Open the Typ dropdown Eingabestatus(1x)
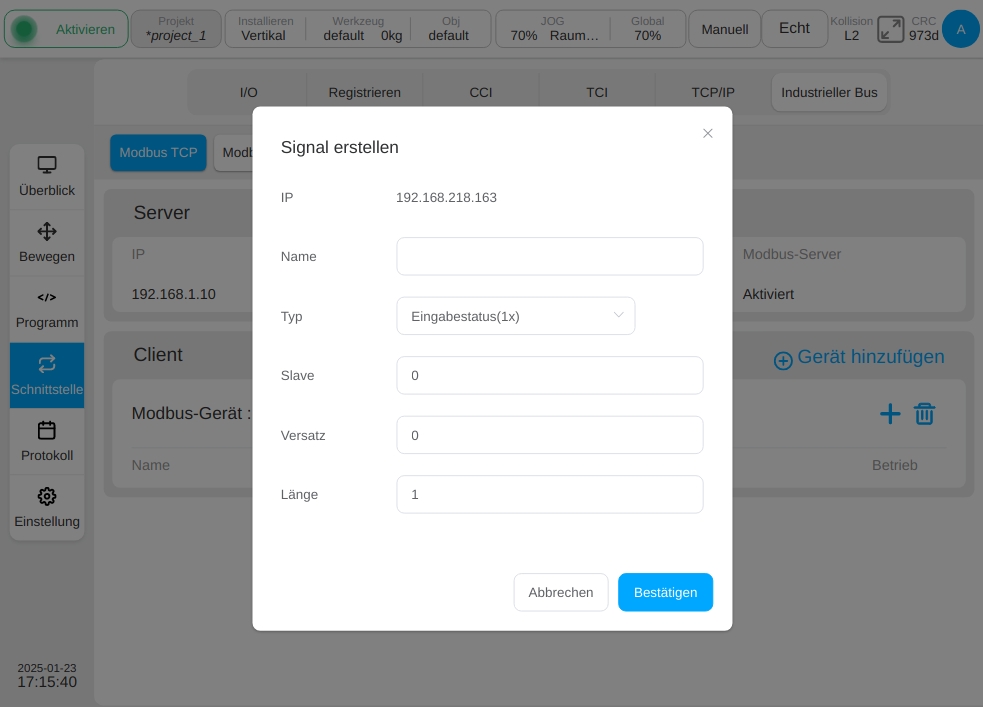This screenshot has width=983, height=707. point(516,316)
